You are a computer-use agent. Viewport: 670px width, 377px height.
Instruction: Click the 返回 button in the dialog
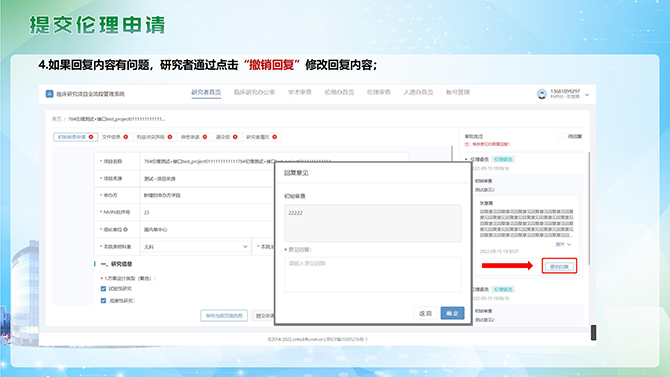tap(426, 313)
